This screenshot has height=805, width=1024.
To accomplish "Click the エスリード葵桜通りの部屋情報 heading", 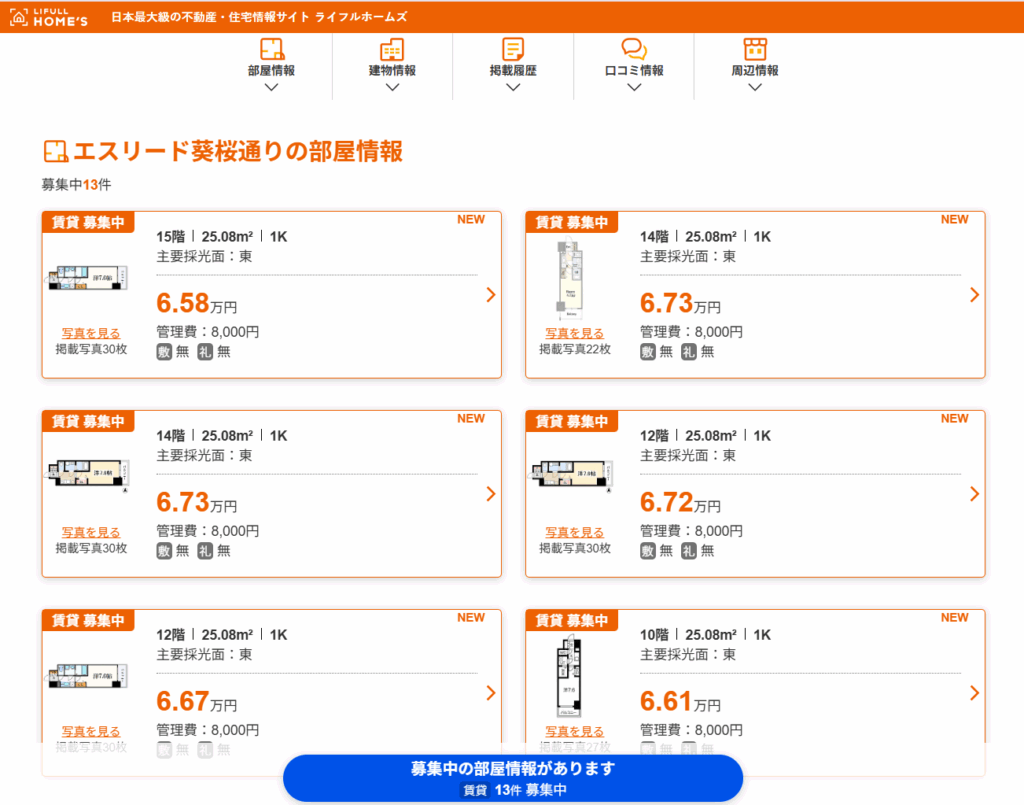I will 238,151.
